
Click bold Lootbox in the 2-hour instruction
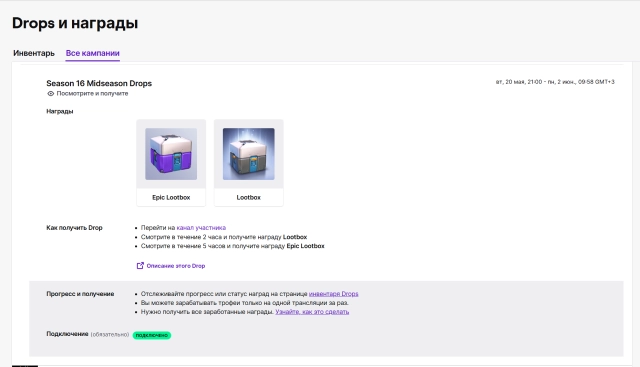(x=295, y=237)
